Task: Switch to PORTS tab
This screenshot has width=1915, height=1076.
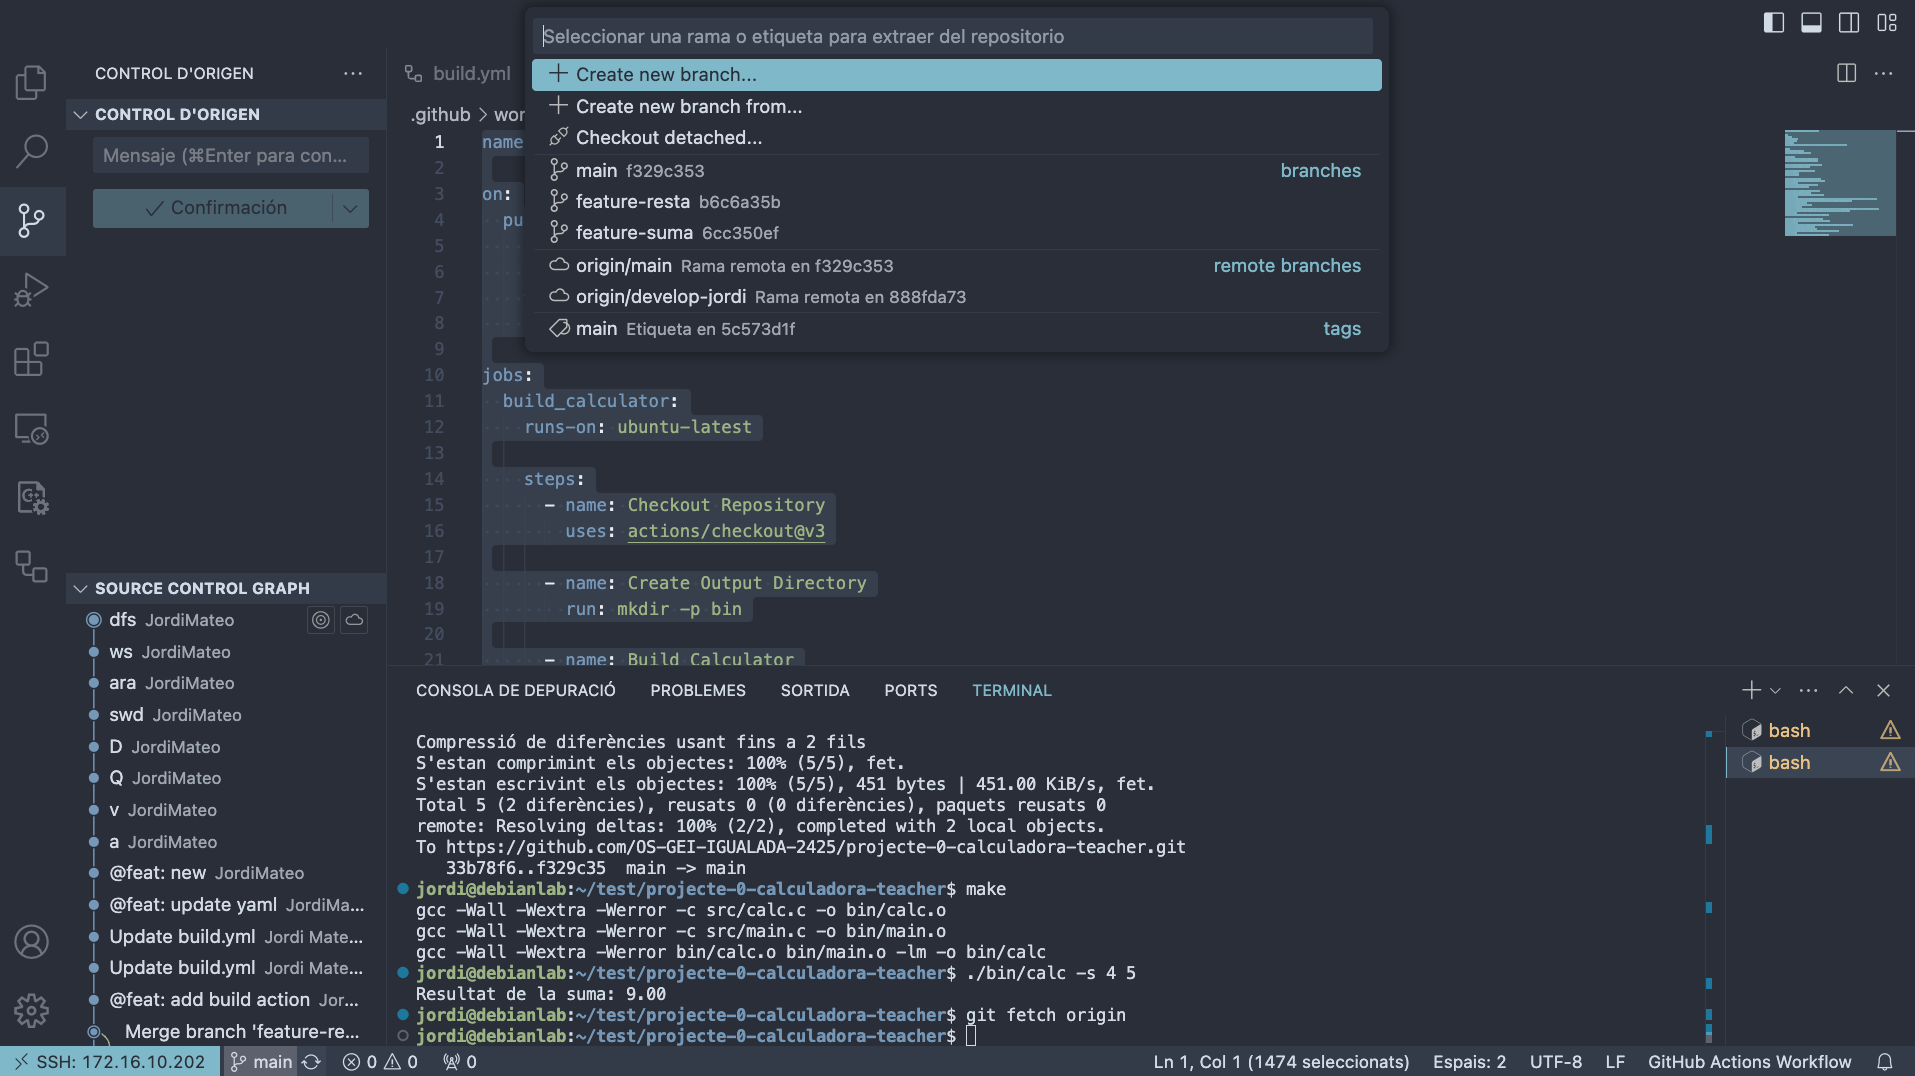Action: [910, 690]
